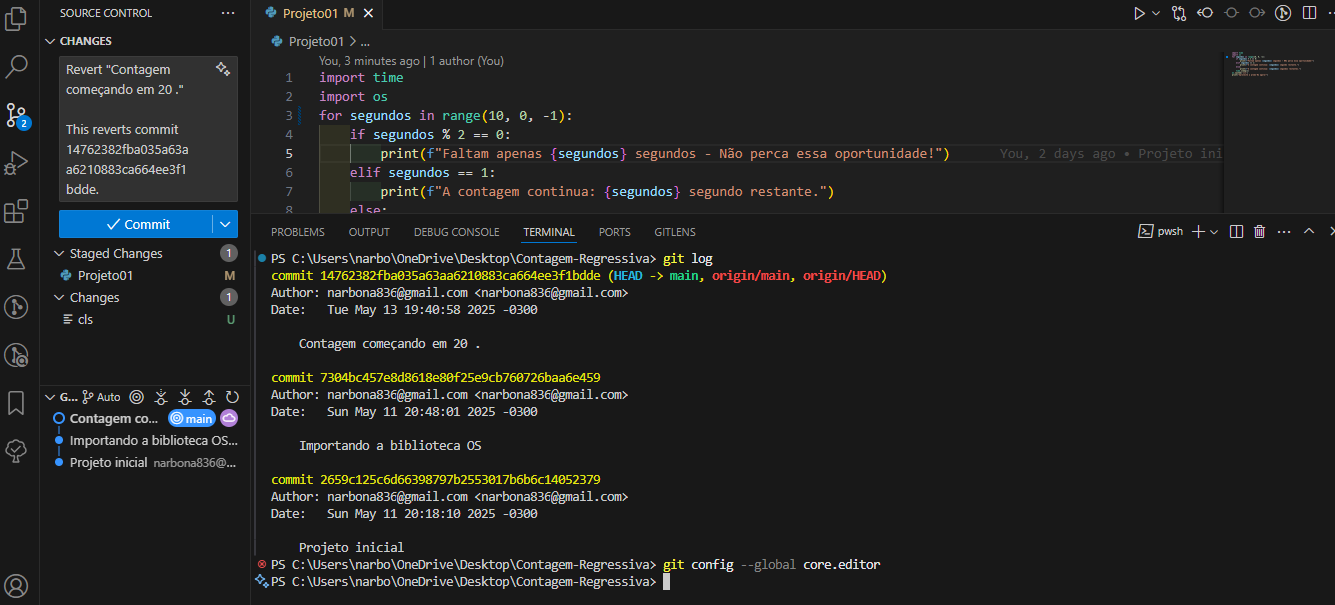
Task: Fetch in the source control graph
Action: point(161,397)
